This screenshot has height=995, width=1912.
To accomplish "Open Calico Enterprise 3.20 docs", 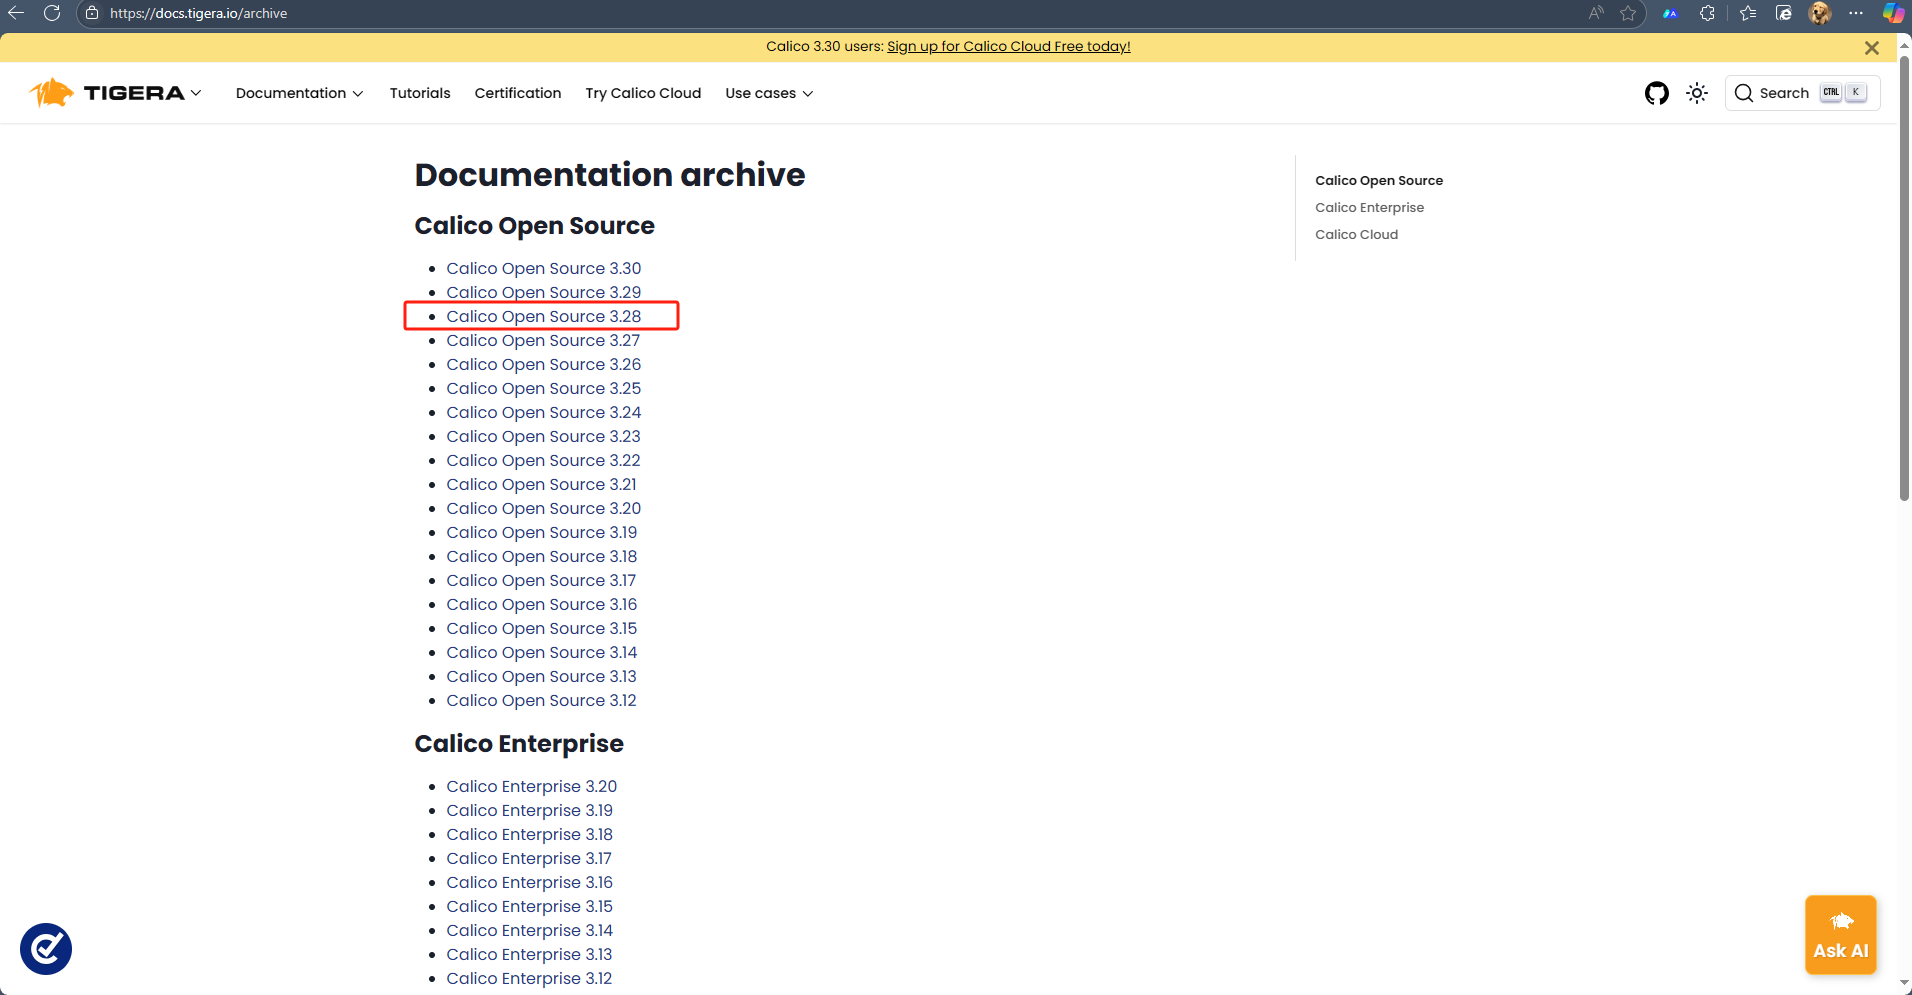I will click(531, 786).
